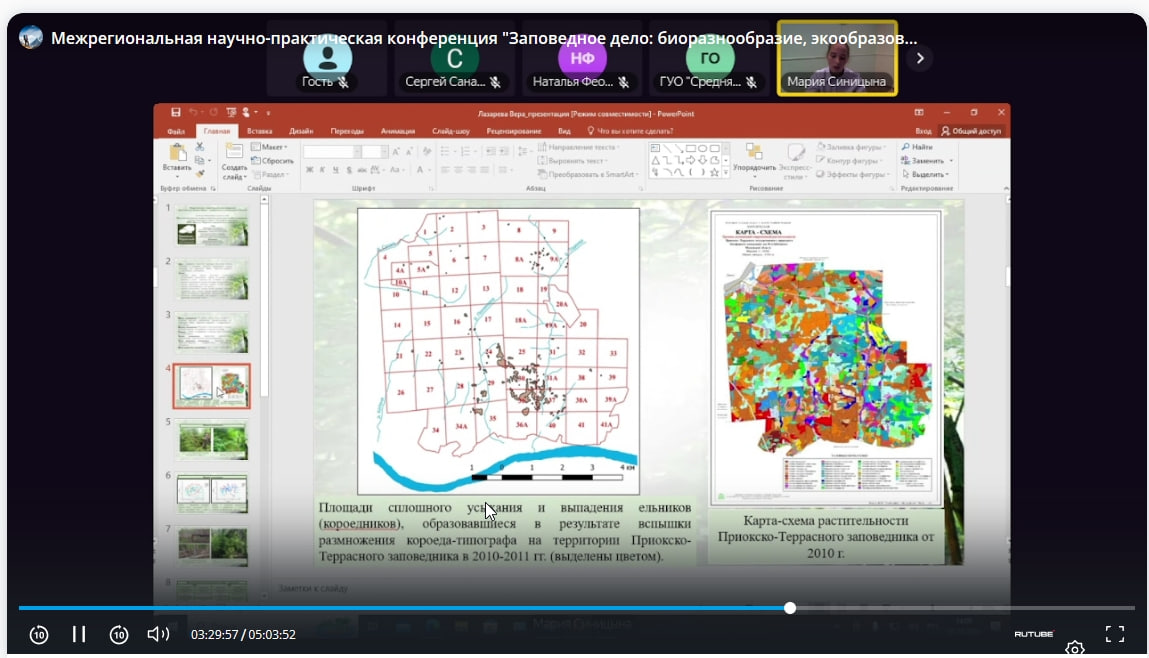This screenshot has height=658, width=1149.
Task: Select Гость participant tile
Action: [327, 59]
